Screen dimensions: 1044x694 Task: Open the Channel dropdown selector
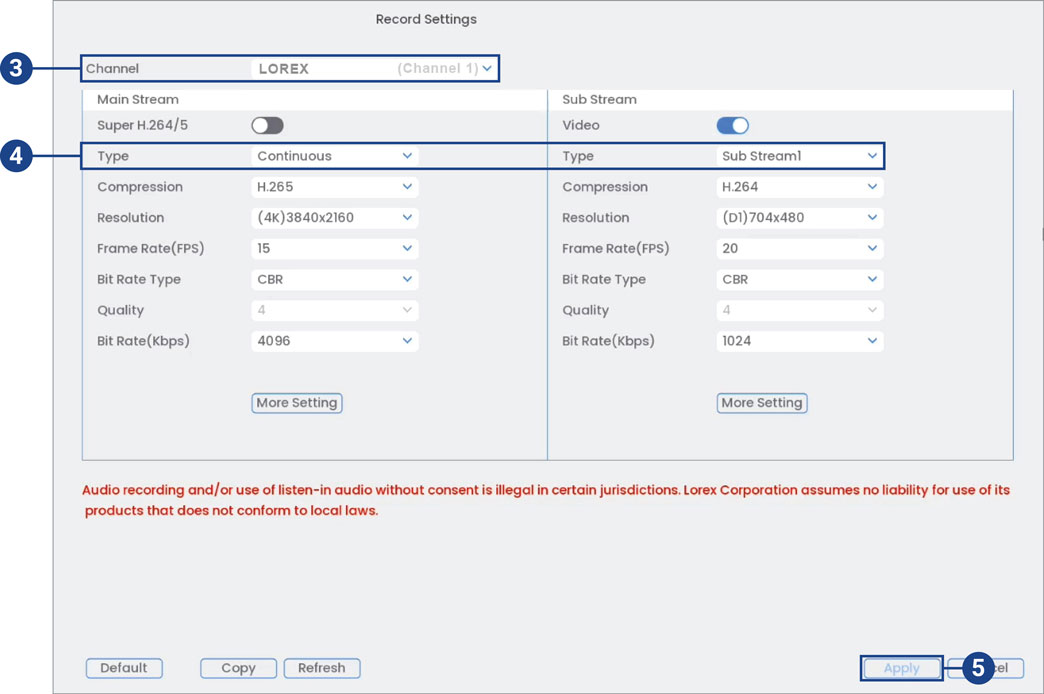[x=374, y=69]
